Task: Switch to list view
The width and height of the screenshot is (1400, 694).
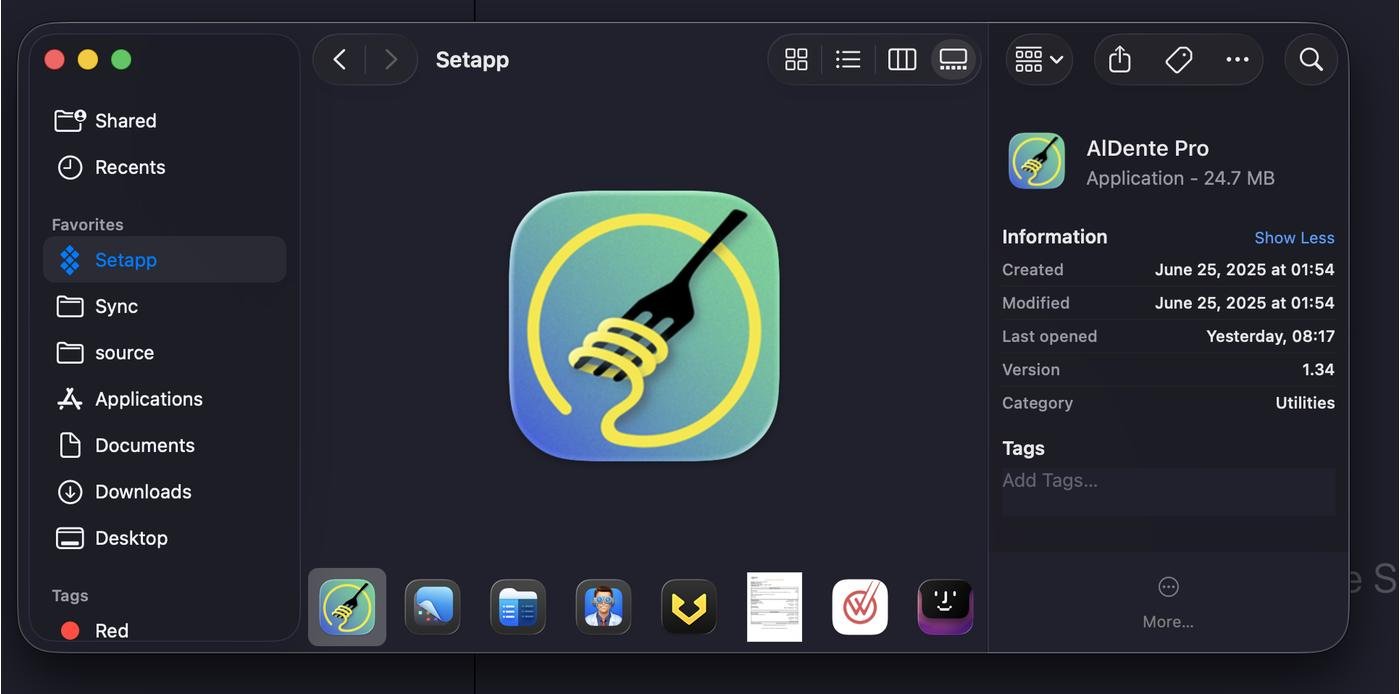Action: pos(848,60)
